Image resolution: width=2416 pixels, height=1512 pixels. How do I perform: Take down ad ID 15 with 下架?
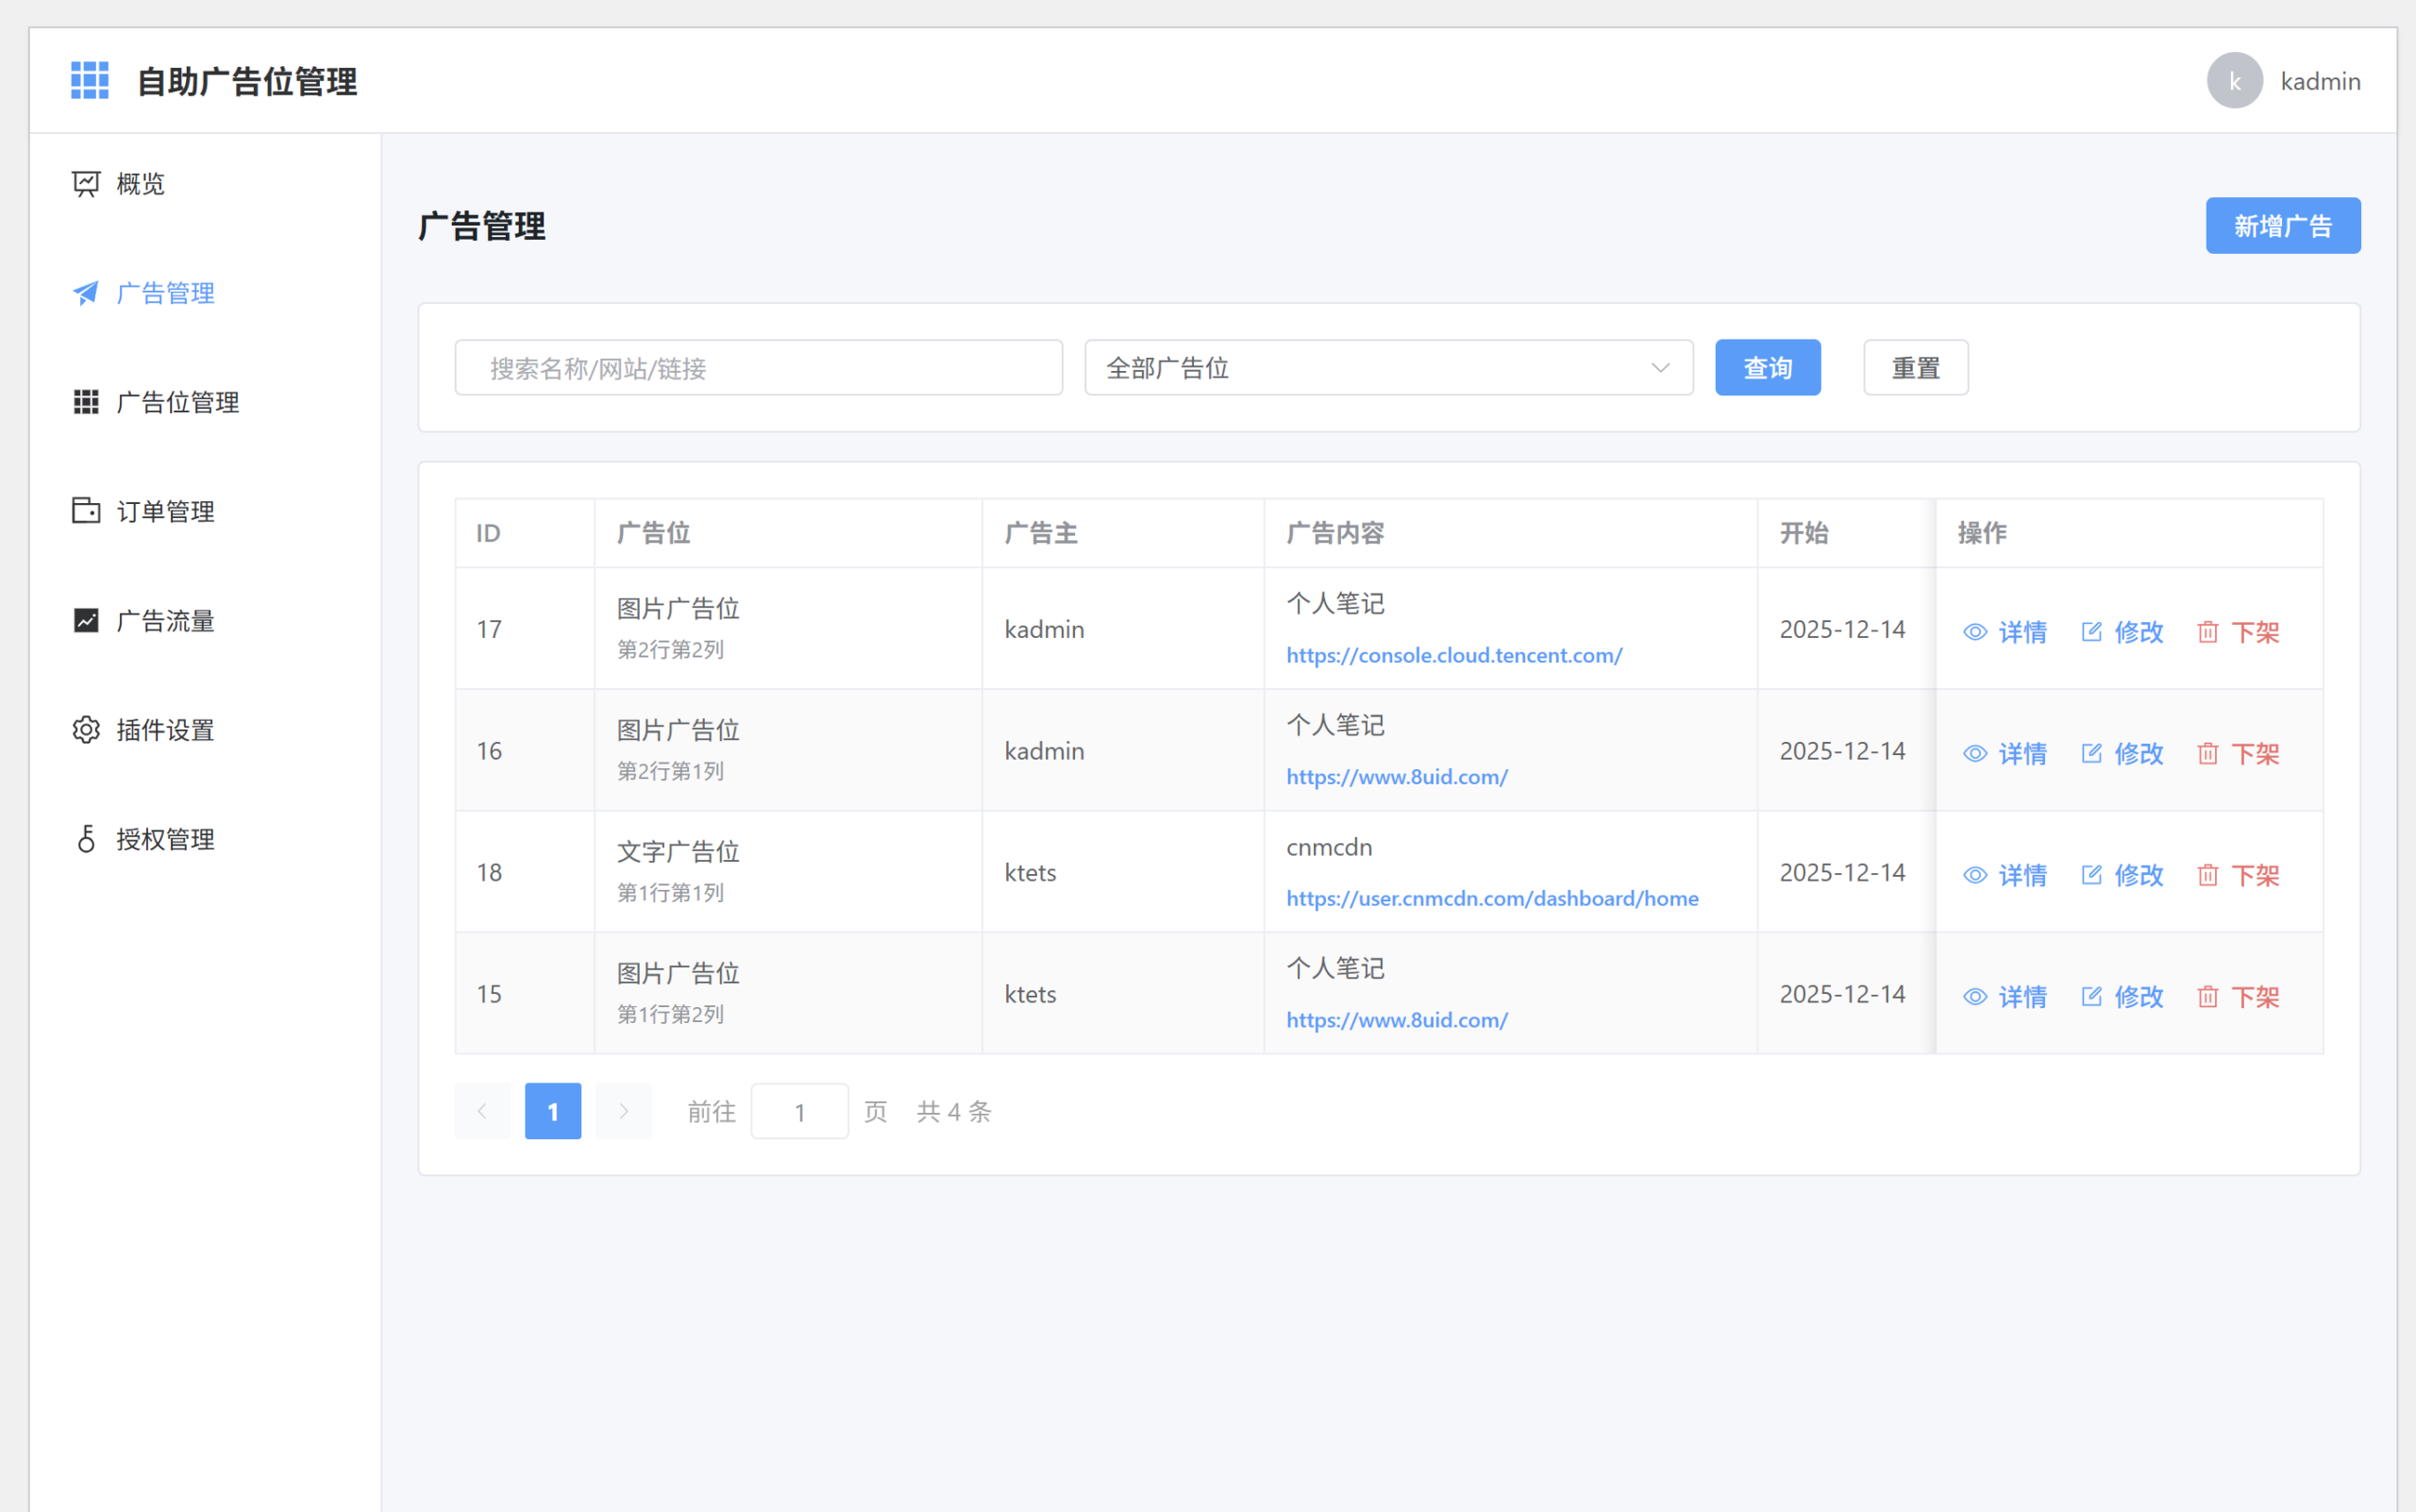coord(2238,997)
